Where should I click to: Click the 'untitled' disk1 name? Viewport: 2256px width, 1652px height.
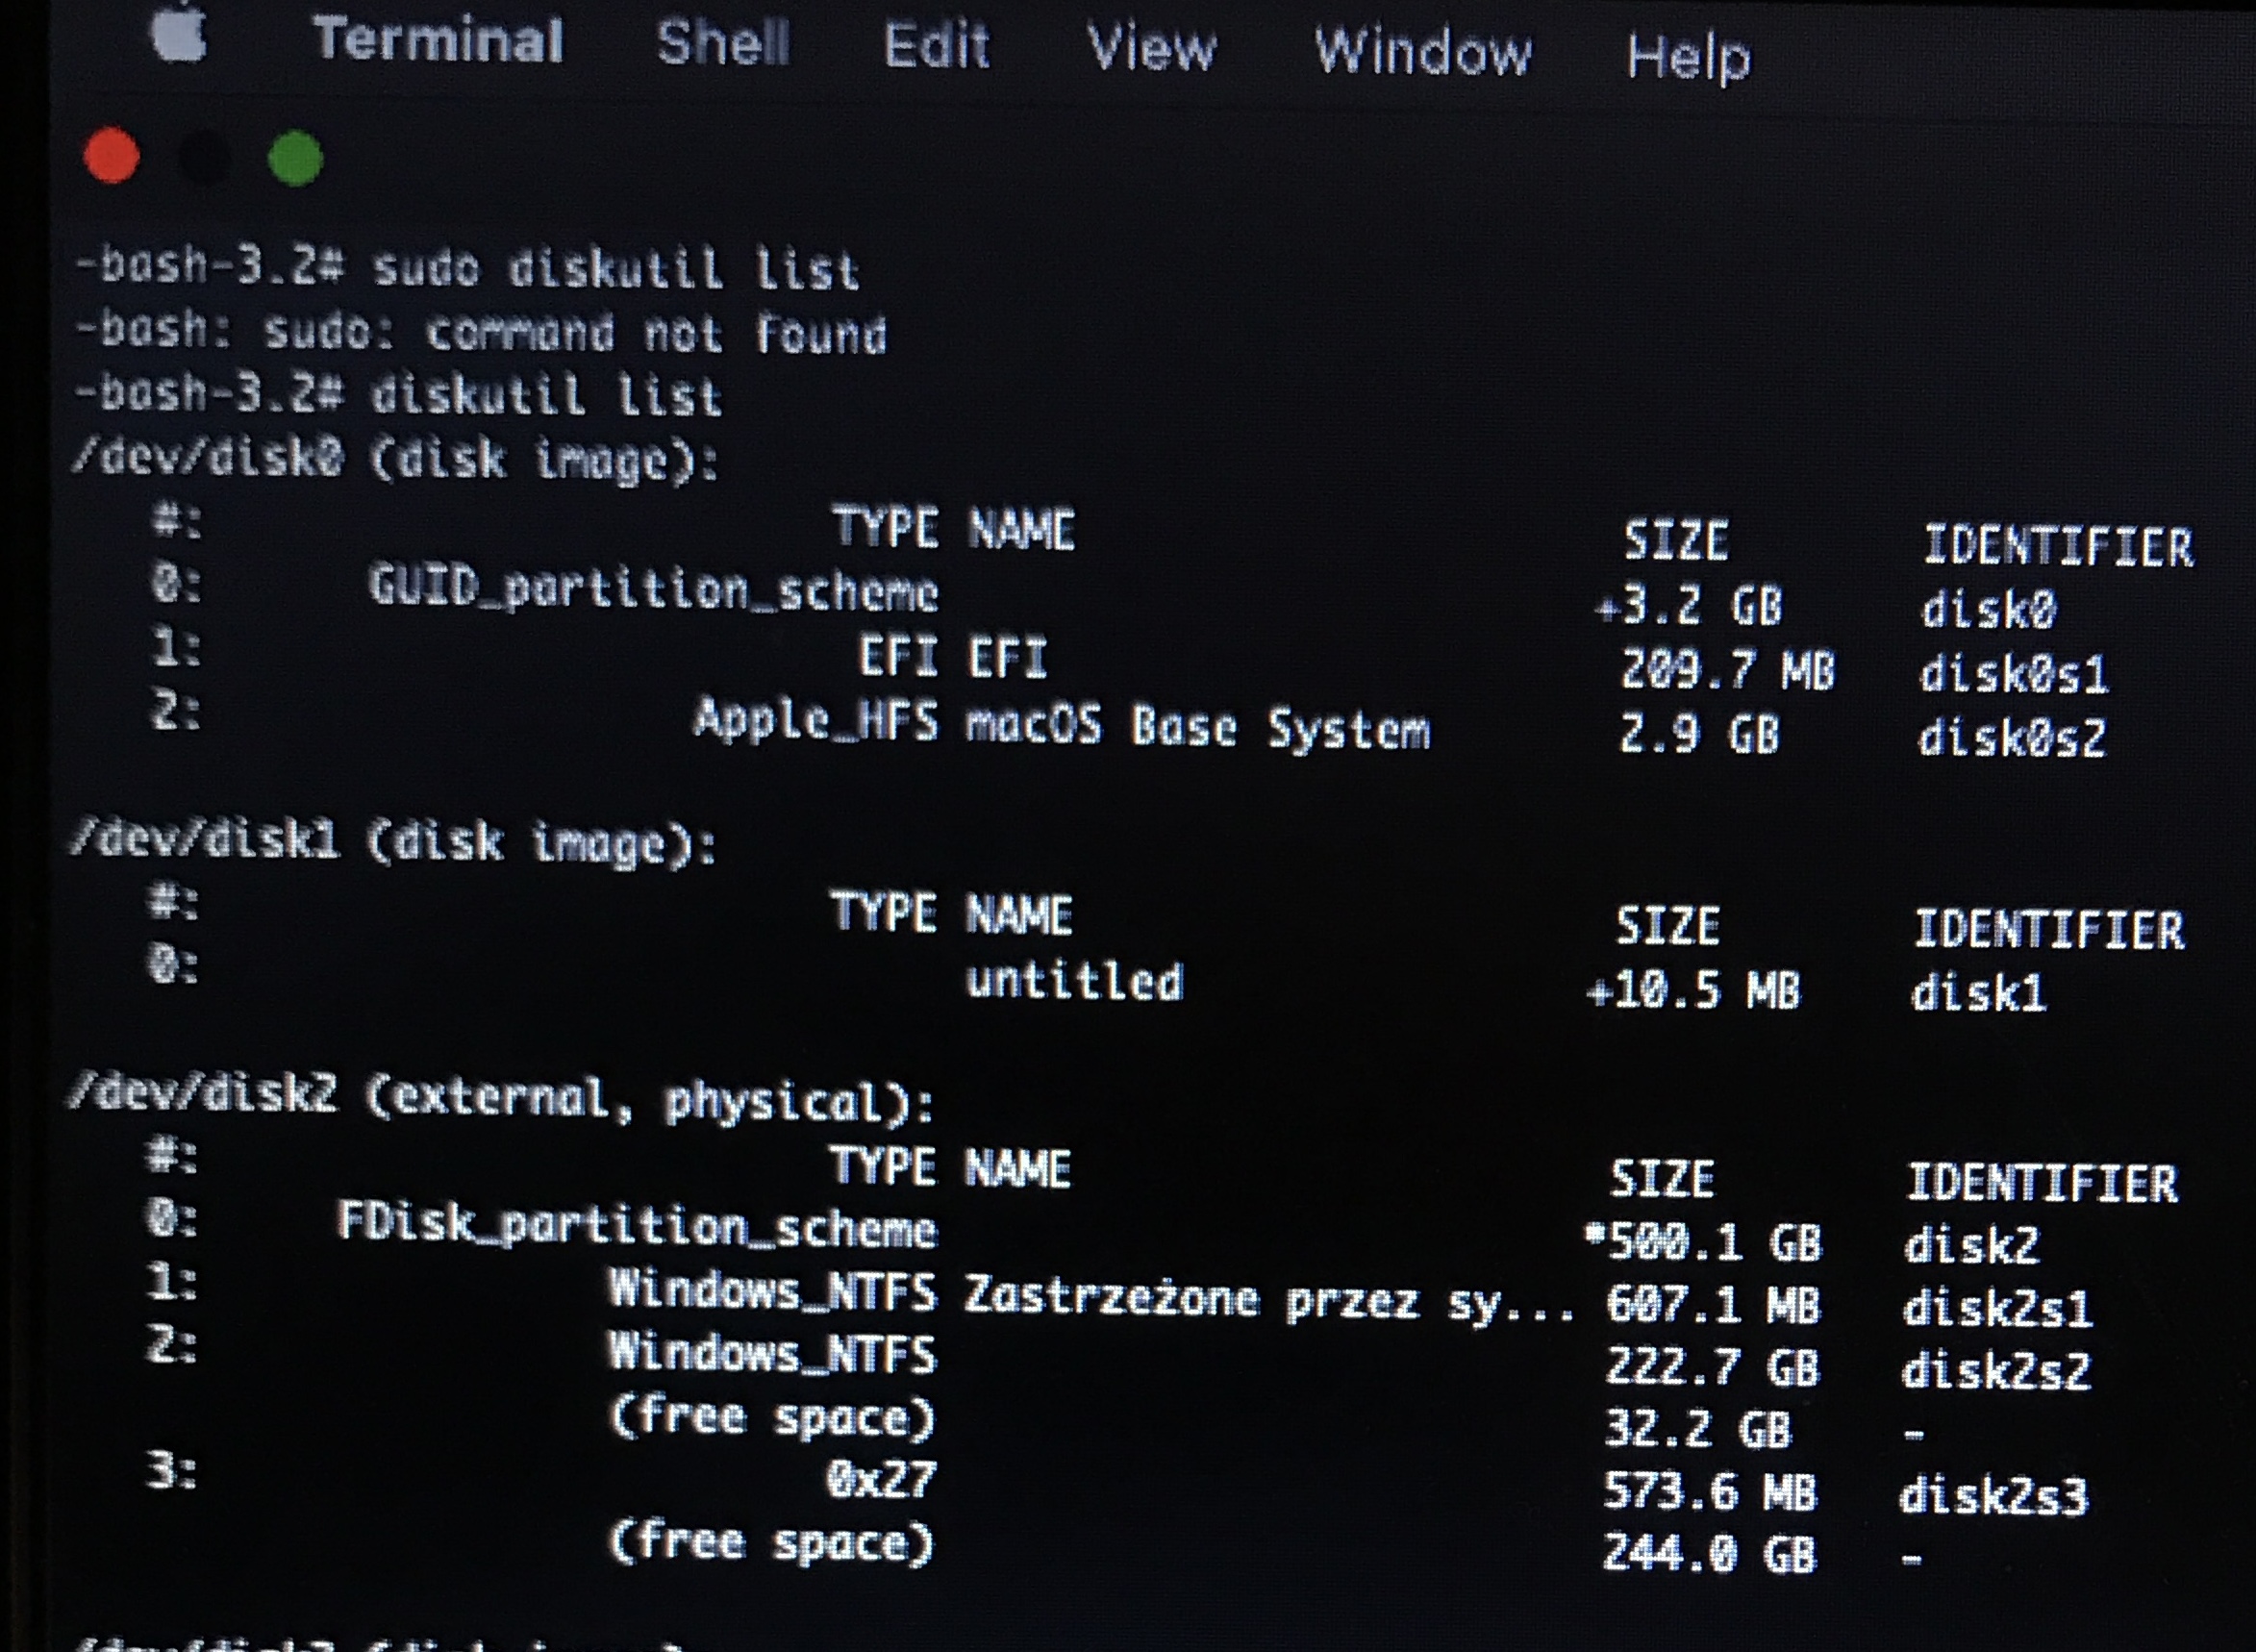point(1074,980)
